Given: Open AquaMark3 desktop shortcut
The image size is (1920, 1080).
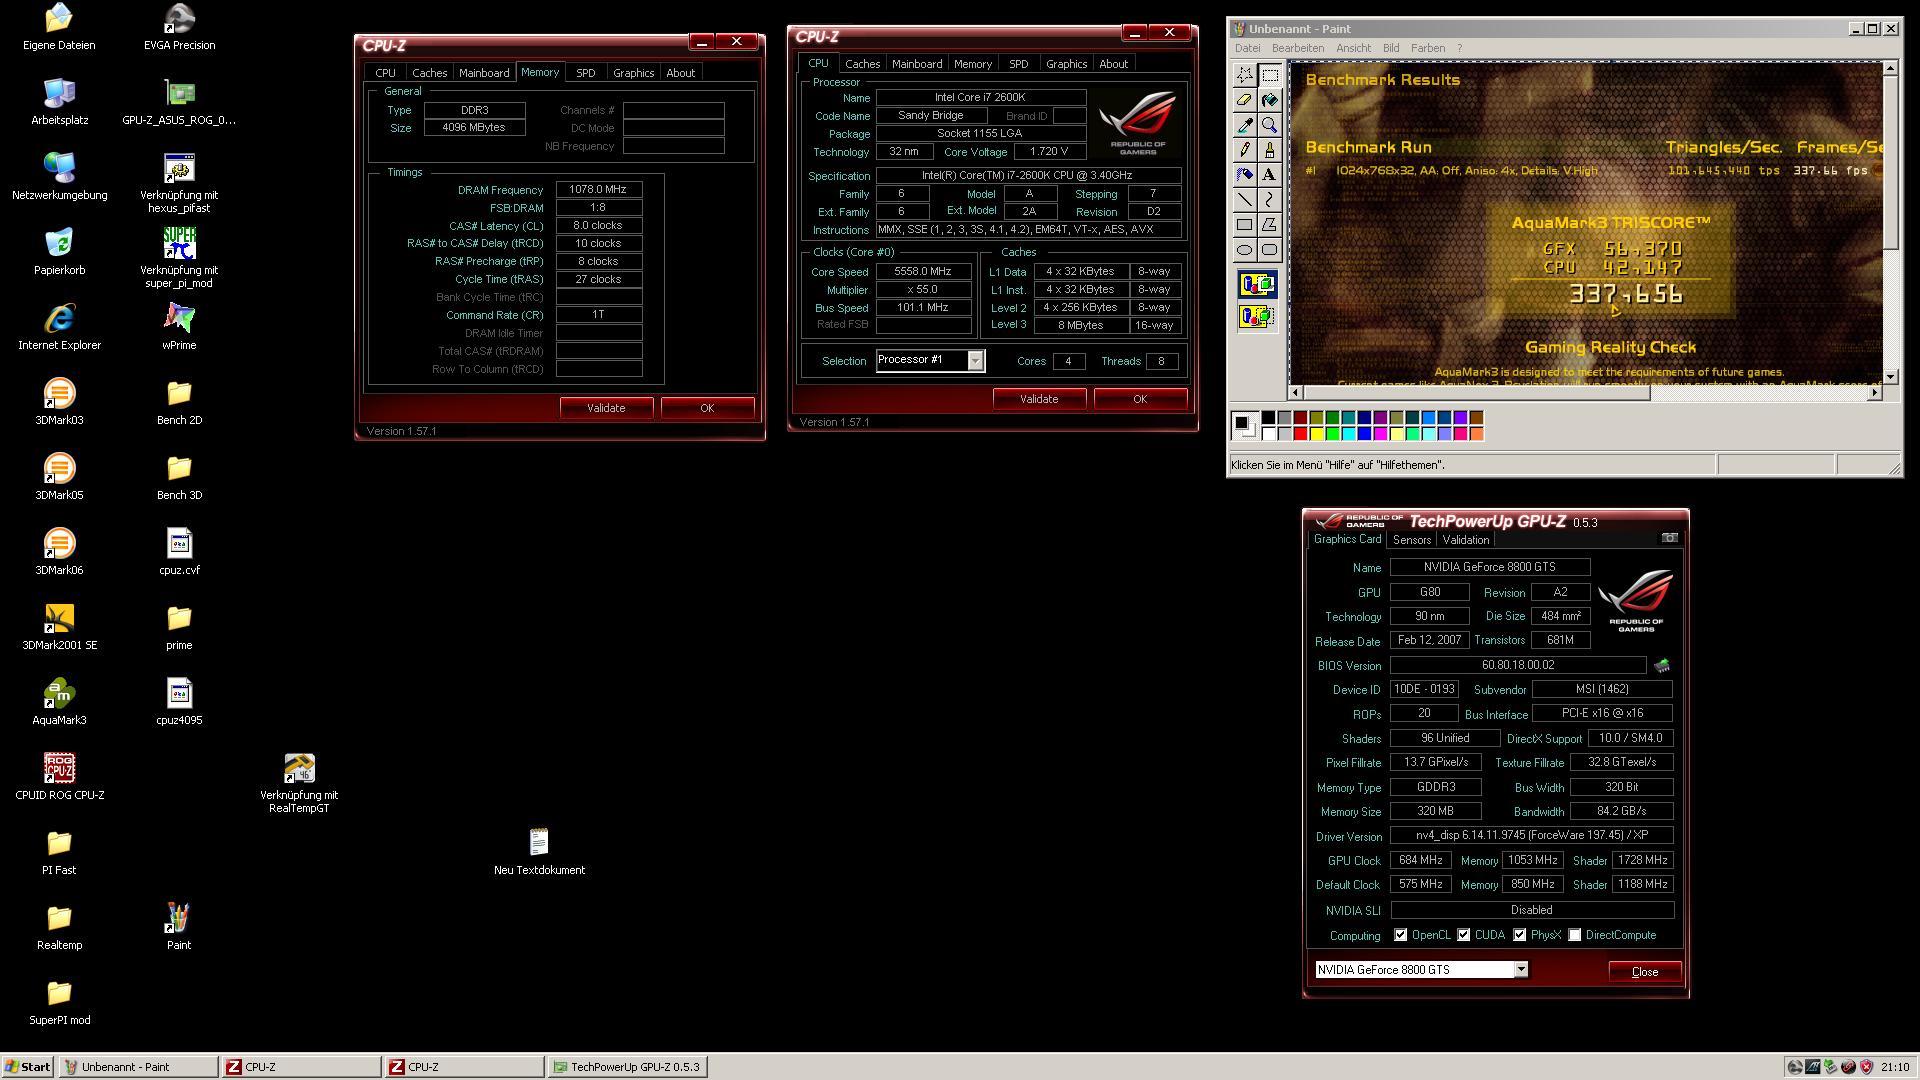Looking at the screenshot, I should (x=59, y=700).
